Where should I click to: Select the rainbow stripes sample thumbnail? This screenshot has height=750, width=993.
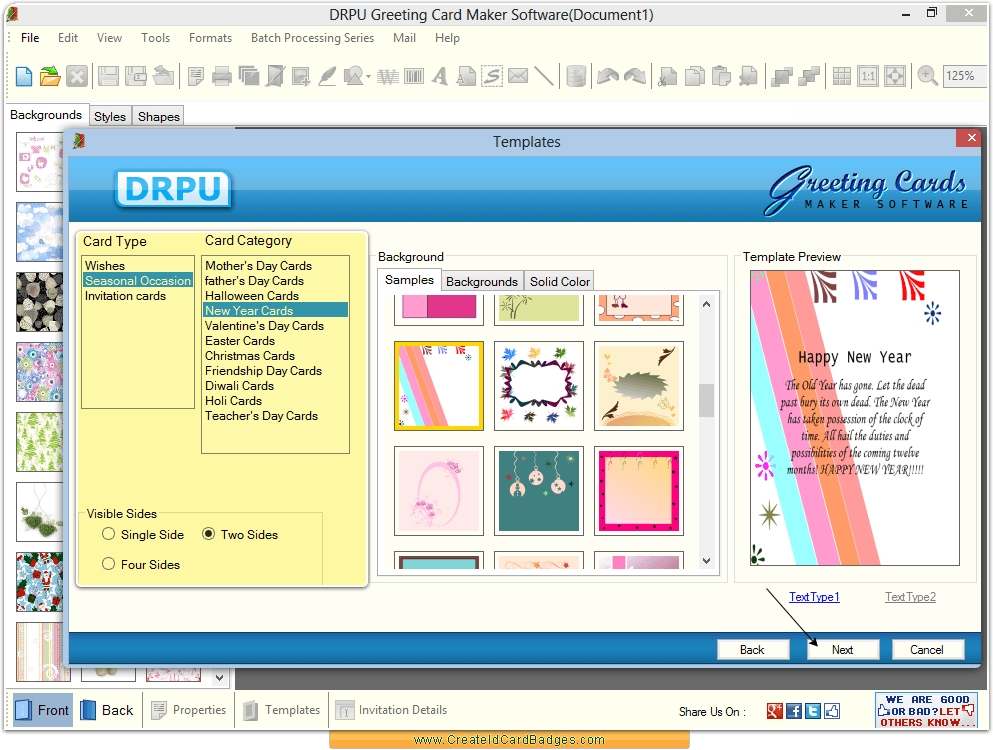click(439, 386)
